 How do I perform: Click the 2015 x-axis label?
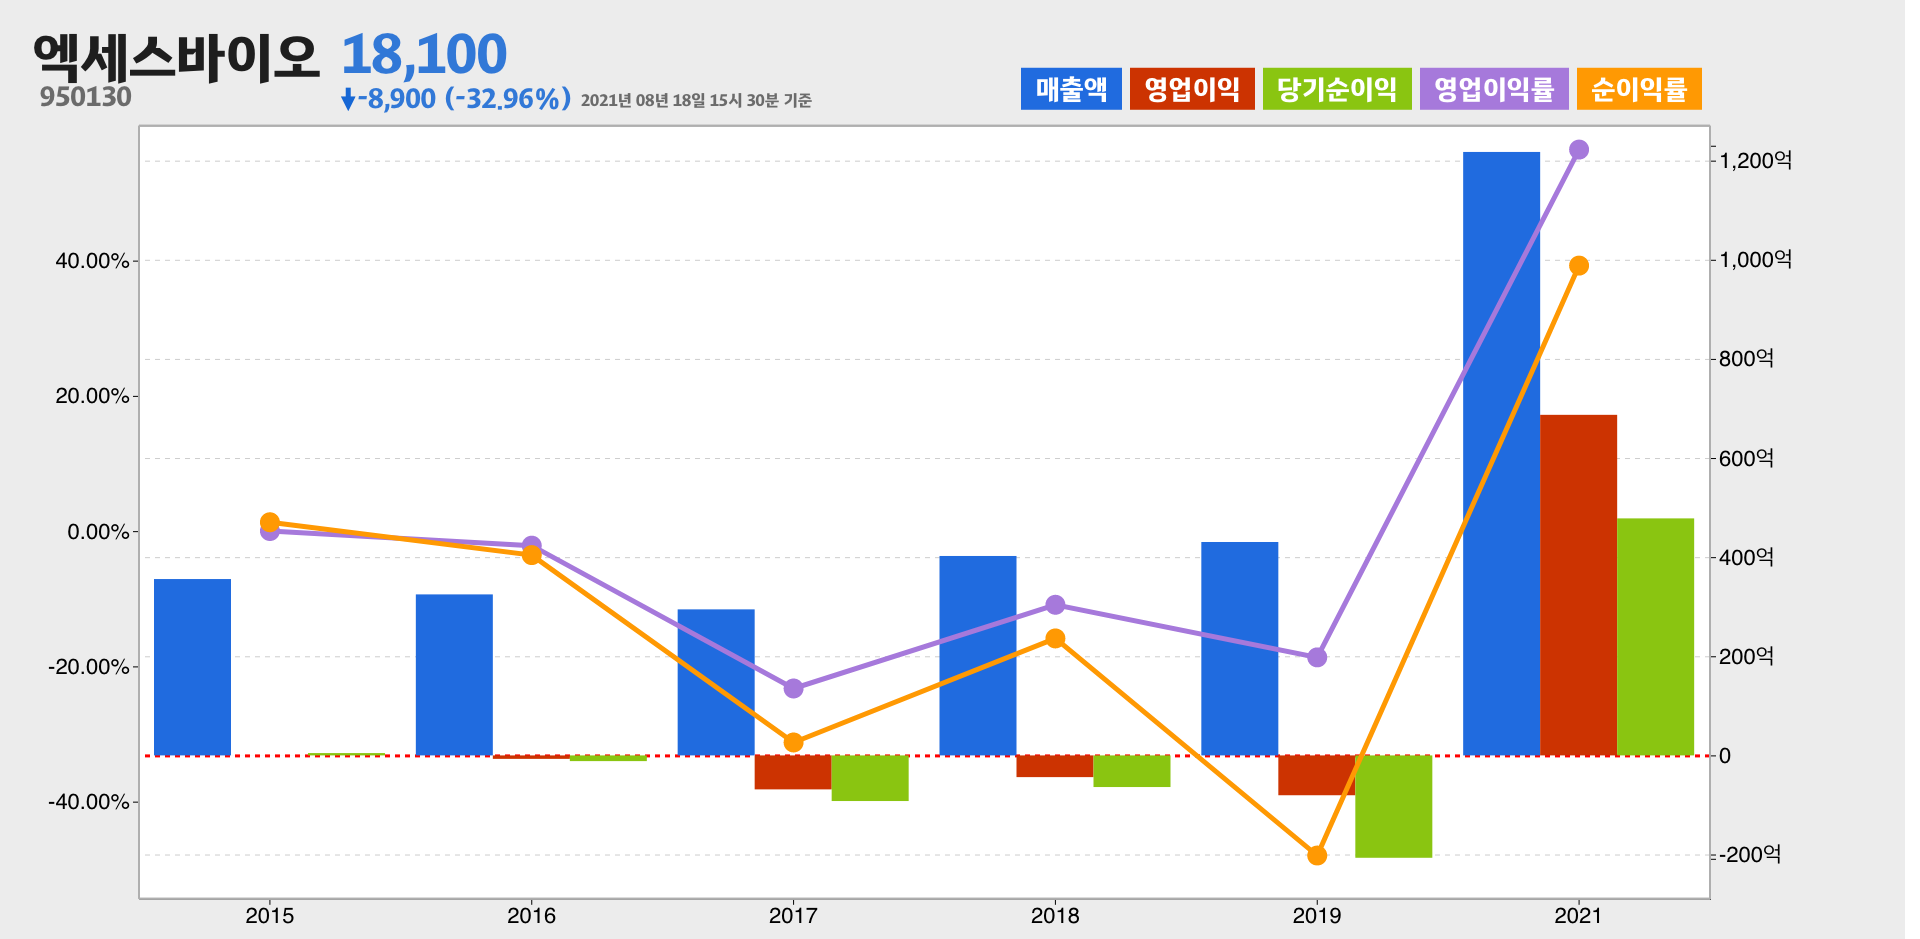(x=269, y=915)
